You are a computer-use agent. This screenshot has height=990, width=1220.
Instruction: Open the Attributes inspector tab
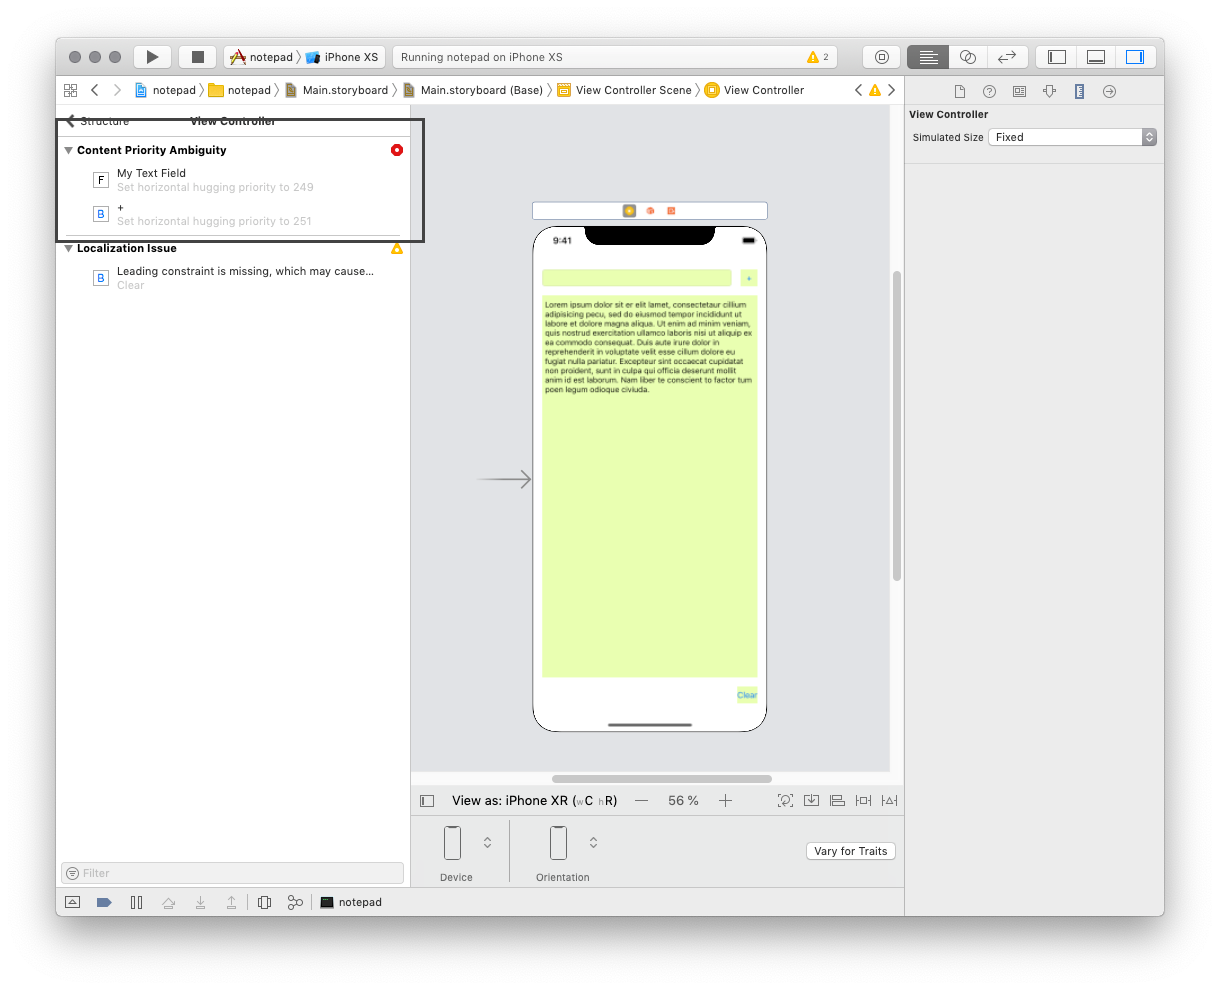point(1049,91)
